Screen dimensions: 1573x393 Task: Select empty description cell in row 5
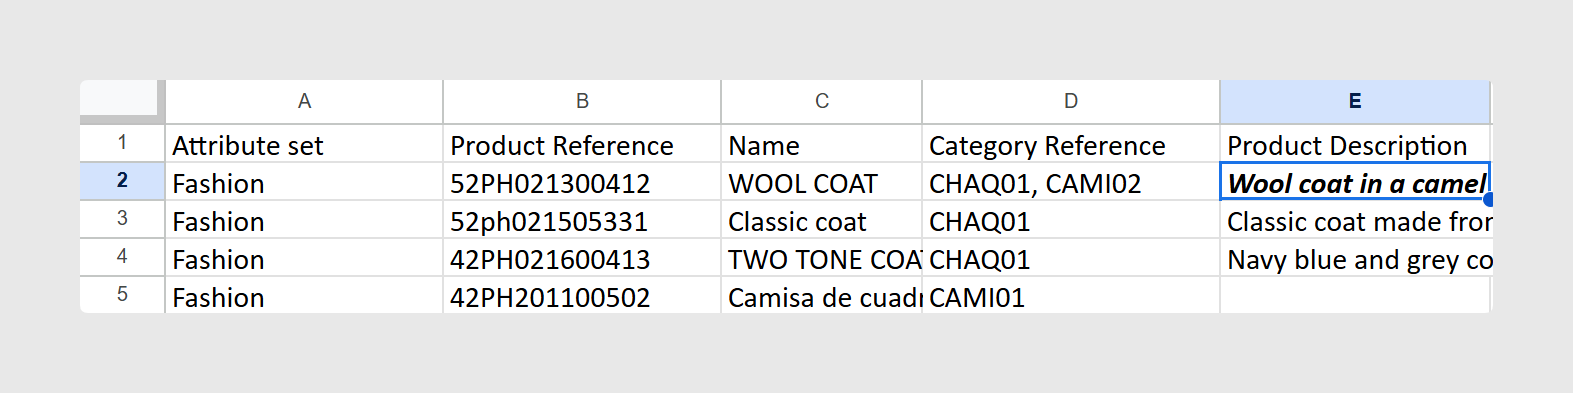[x=1355, y=296]
